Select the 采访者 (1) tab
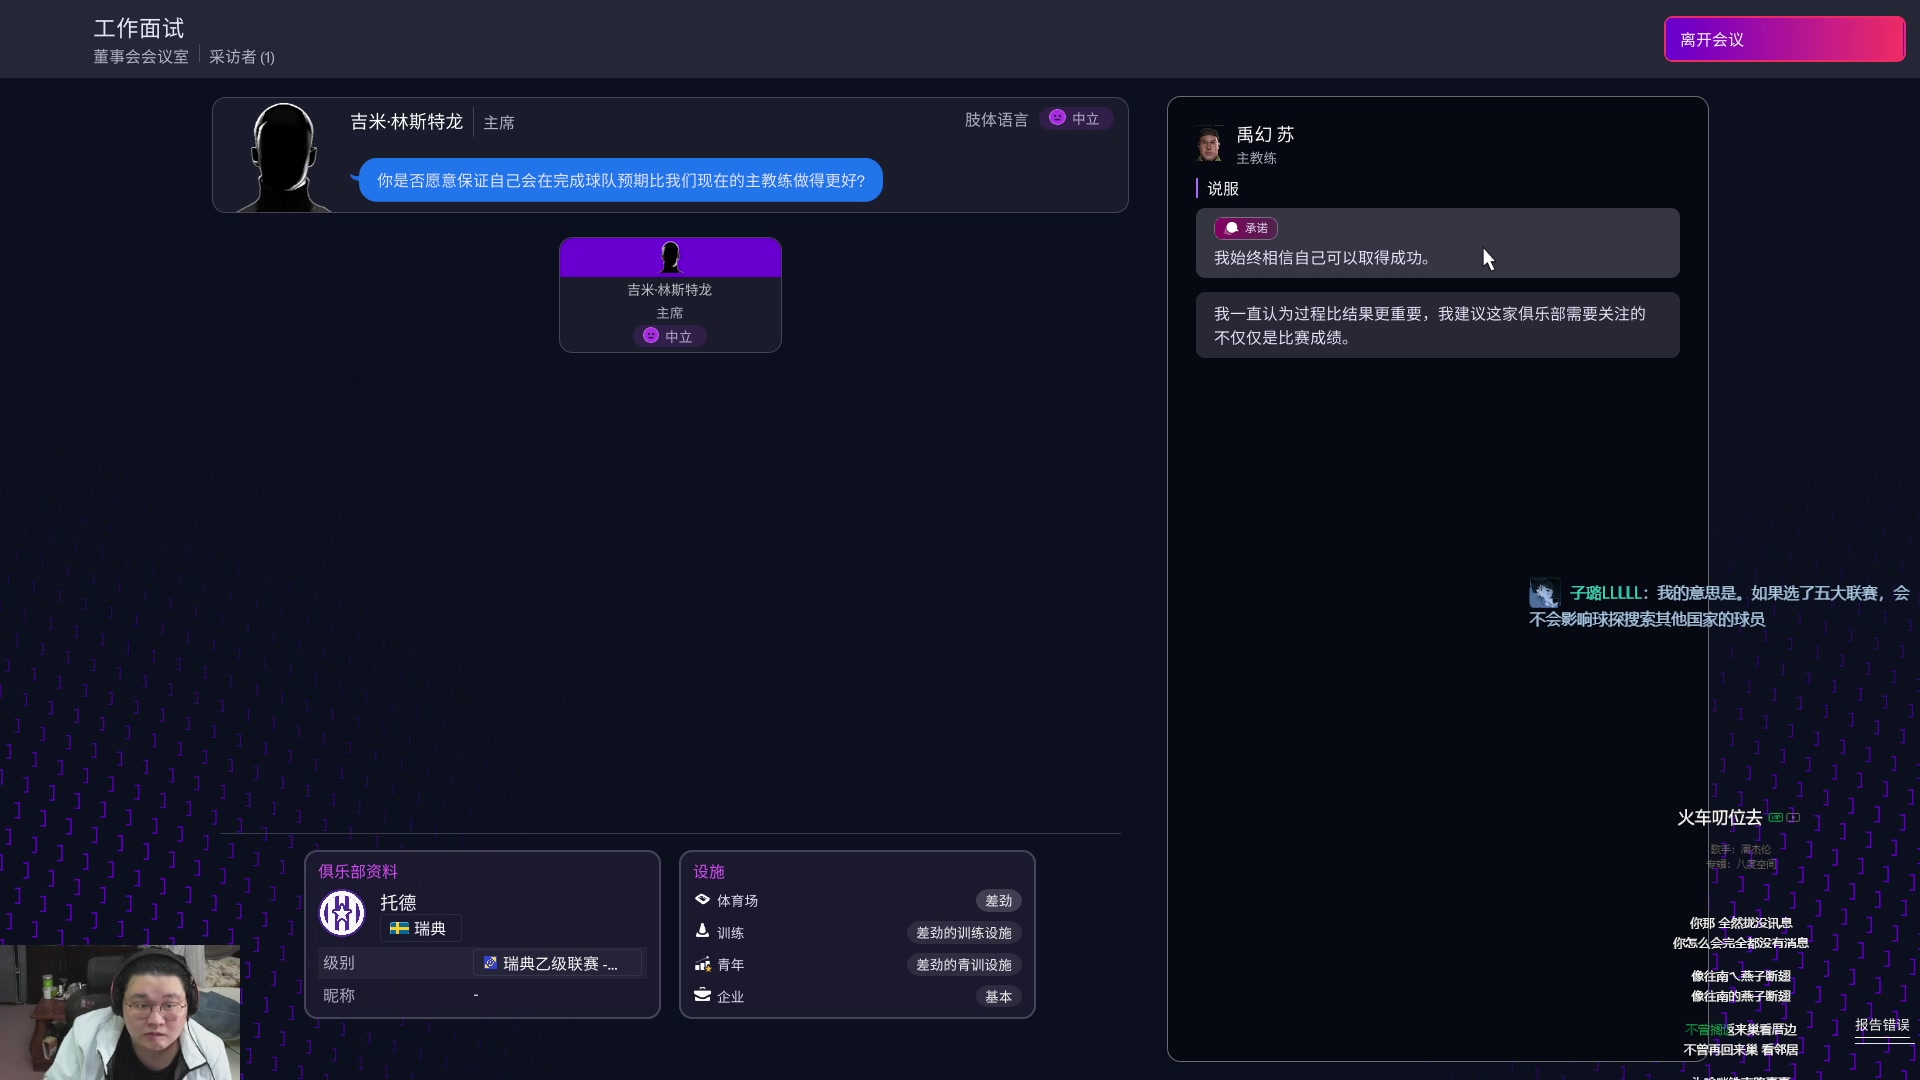 (242, 57)
